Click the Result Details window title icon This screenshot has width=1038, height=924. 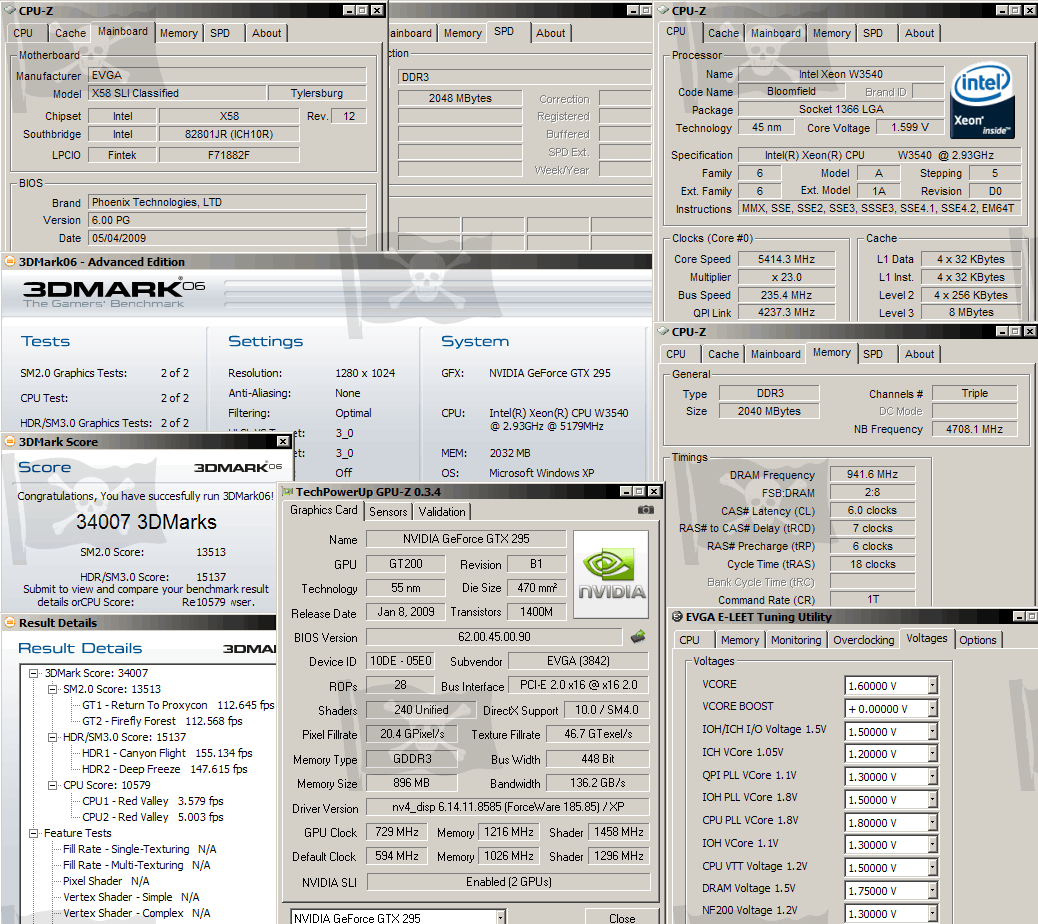coord(10,622)
